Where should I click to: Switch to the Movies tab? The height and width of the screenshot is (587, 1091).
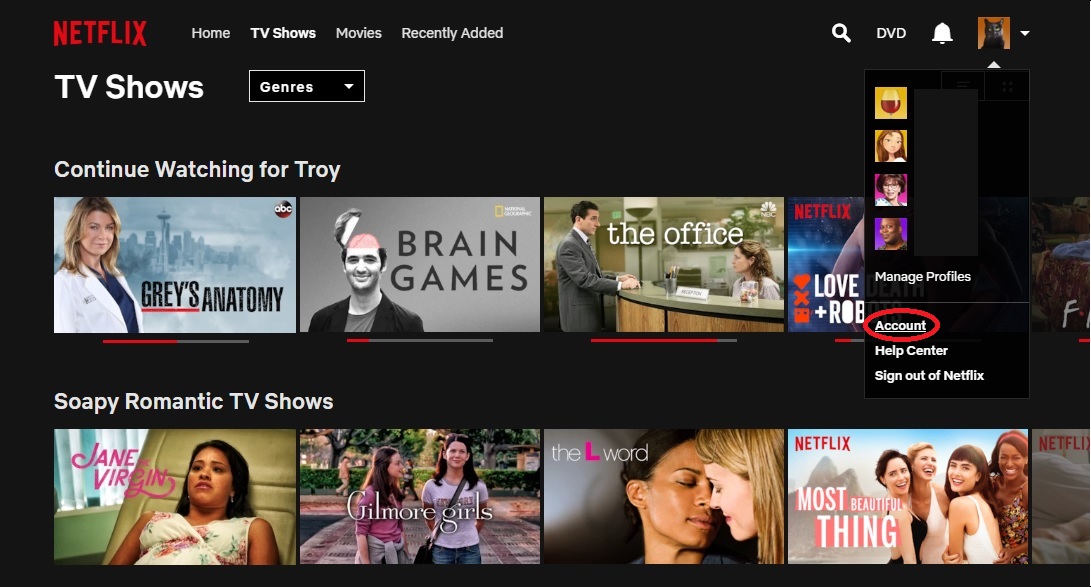(x=358, y=33)
